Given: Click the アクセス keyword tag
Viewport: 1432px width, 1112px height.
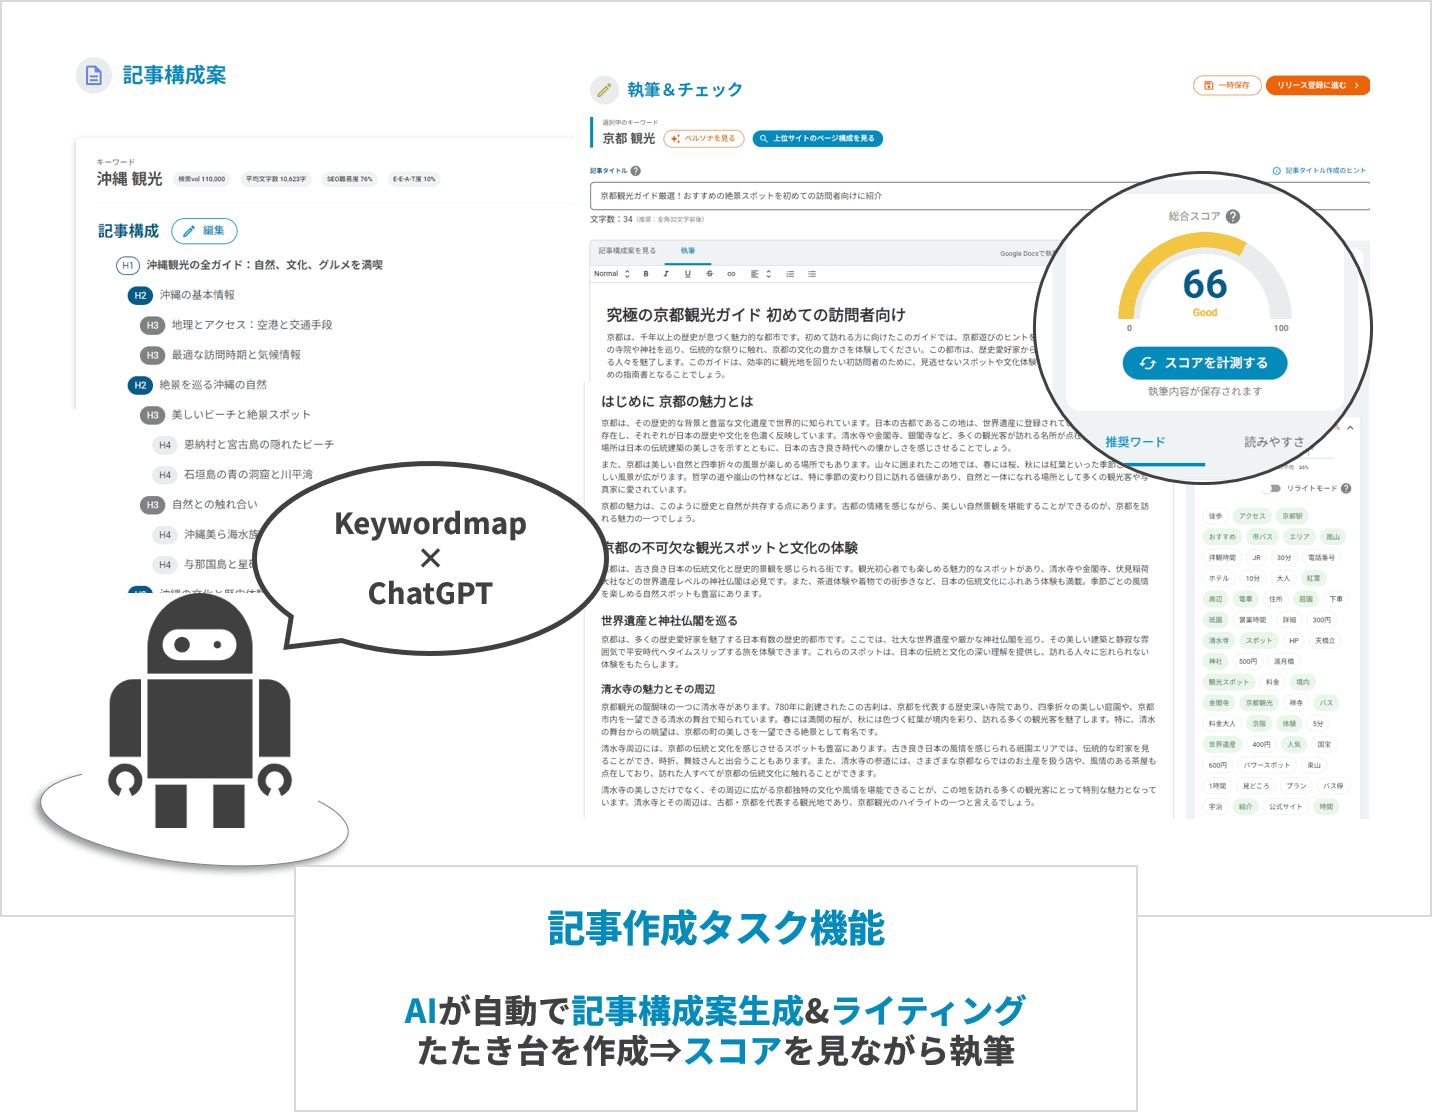Looking at the screenshot, I should [x=1252, y=517].
